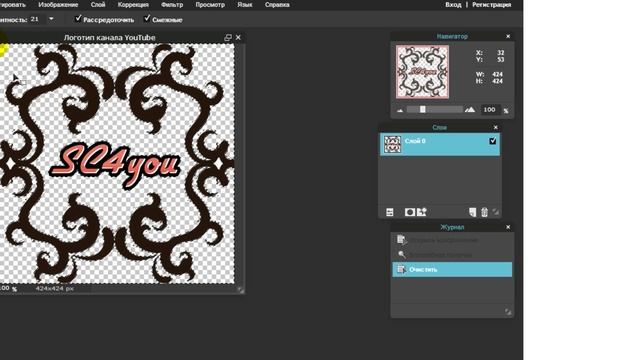Open the Просмотр menu
This screenshot has width=640, height=360.
(210, 5)
